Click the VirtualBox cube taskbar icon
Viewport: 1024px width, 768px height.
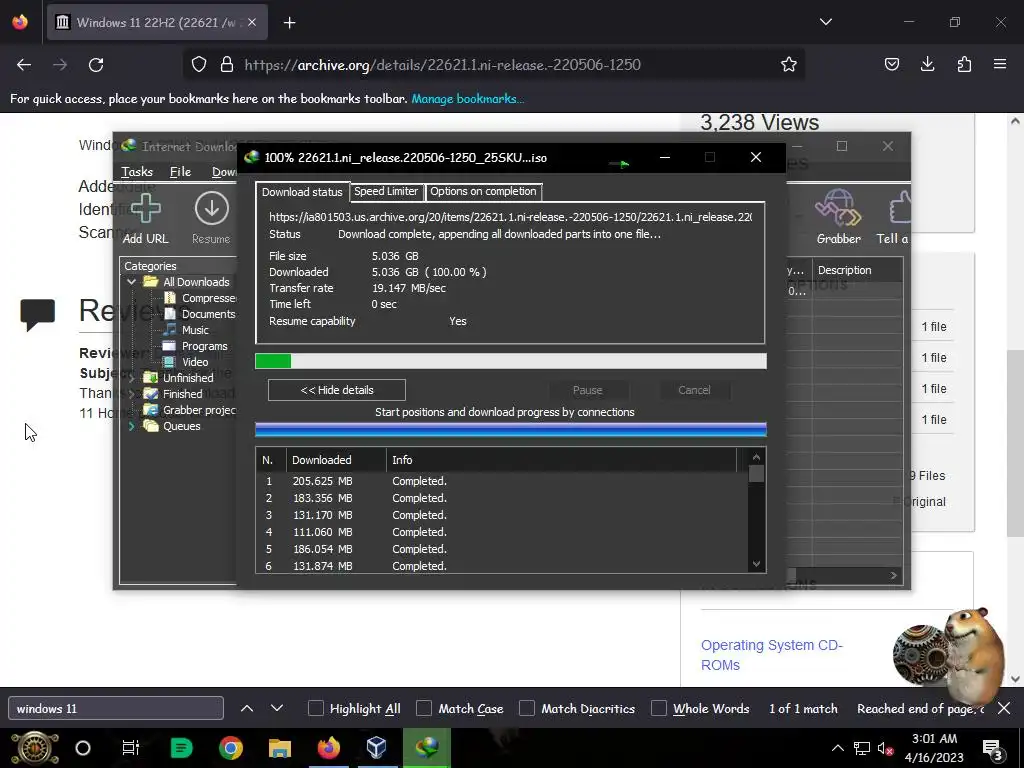(x=377, y=748)
